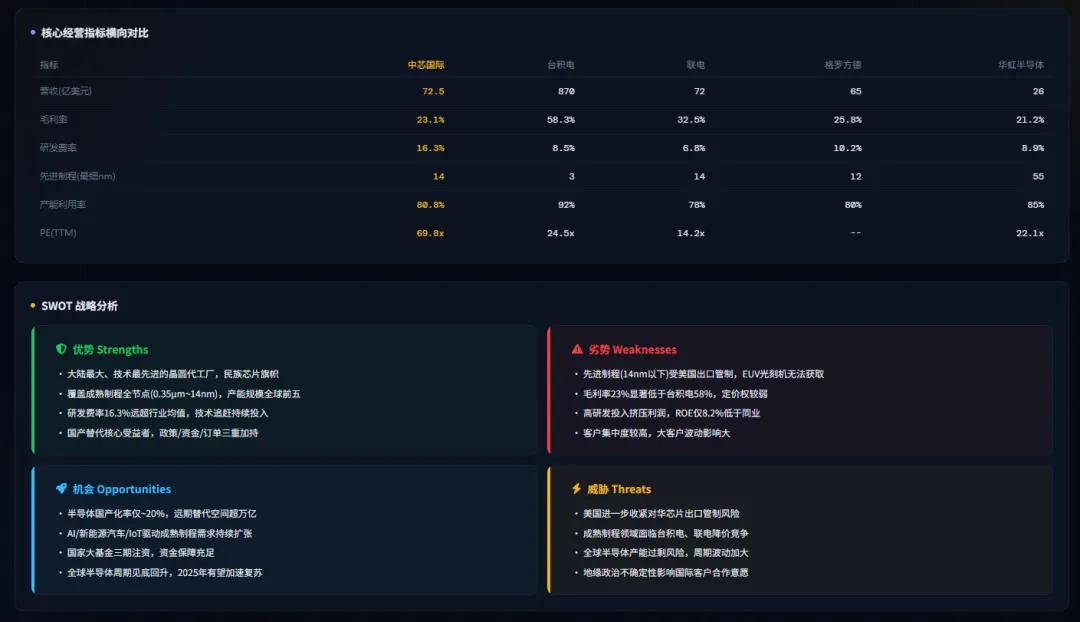Select the 美国进一步收紧对华芯片出口管制风险 bullet
1080x622 pixels.
click(x=661, y=514)
